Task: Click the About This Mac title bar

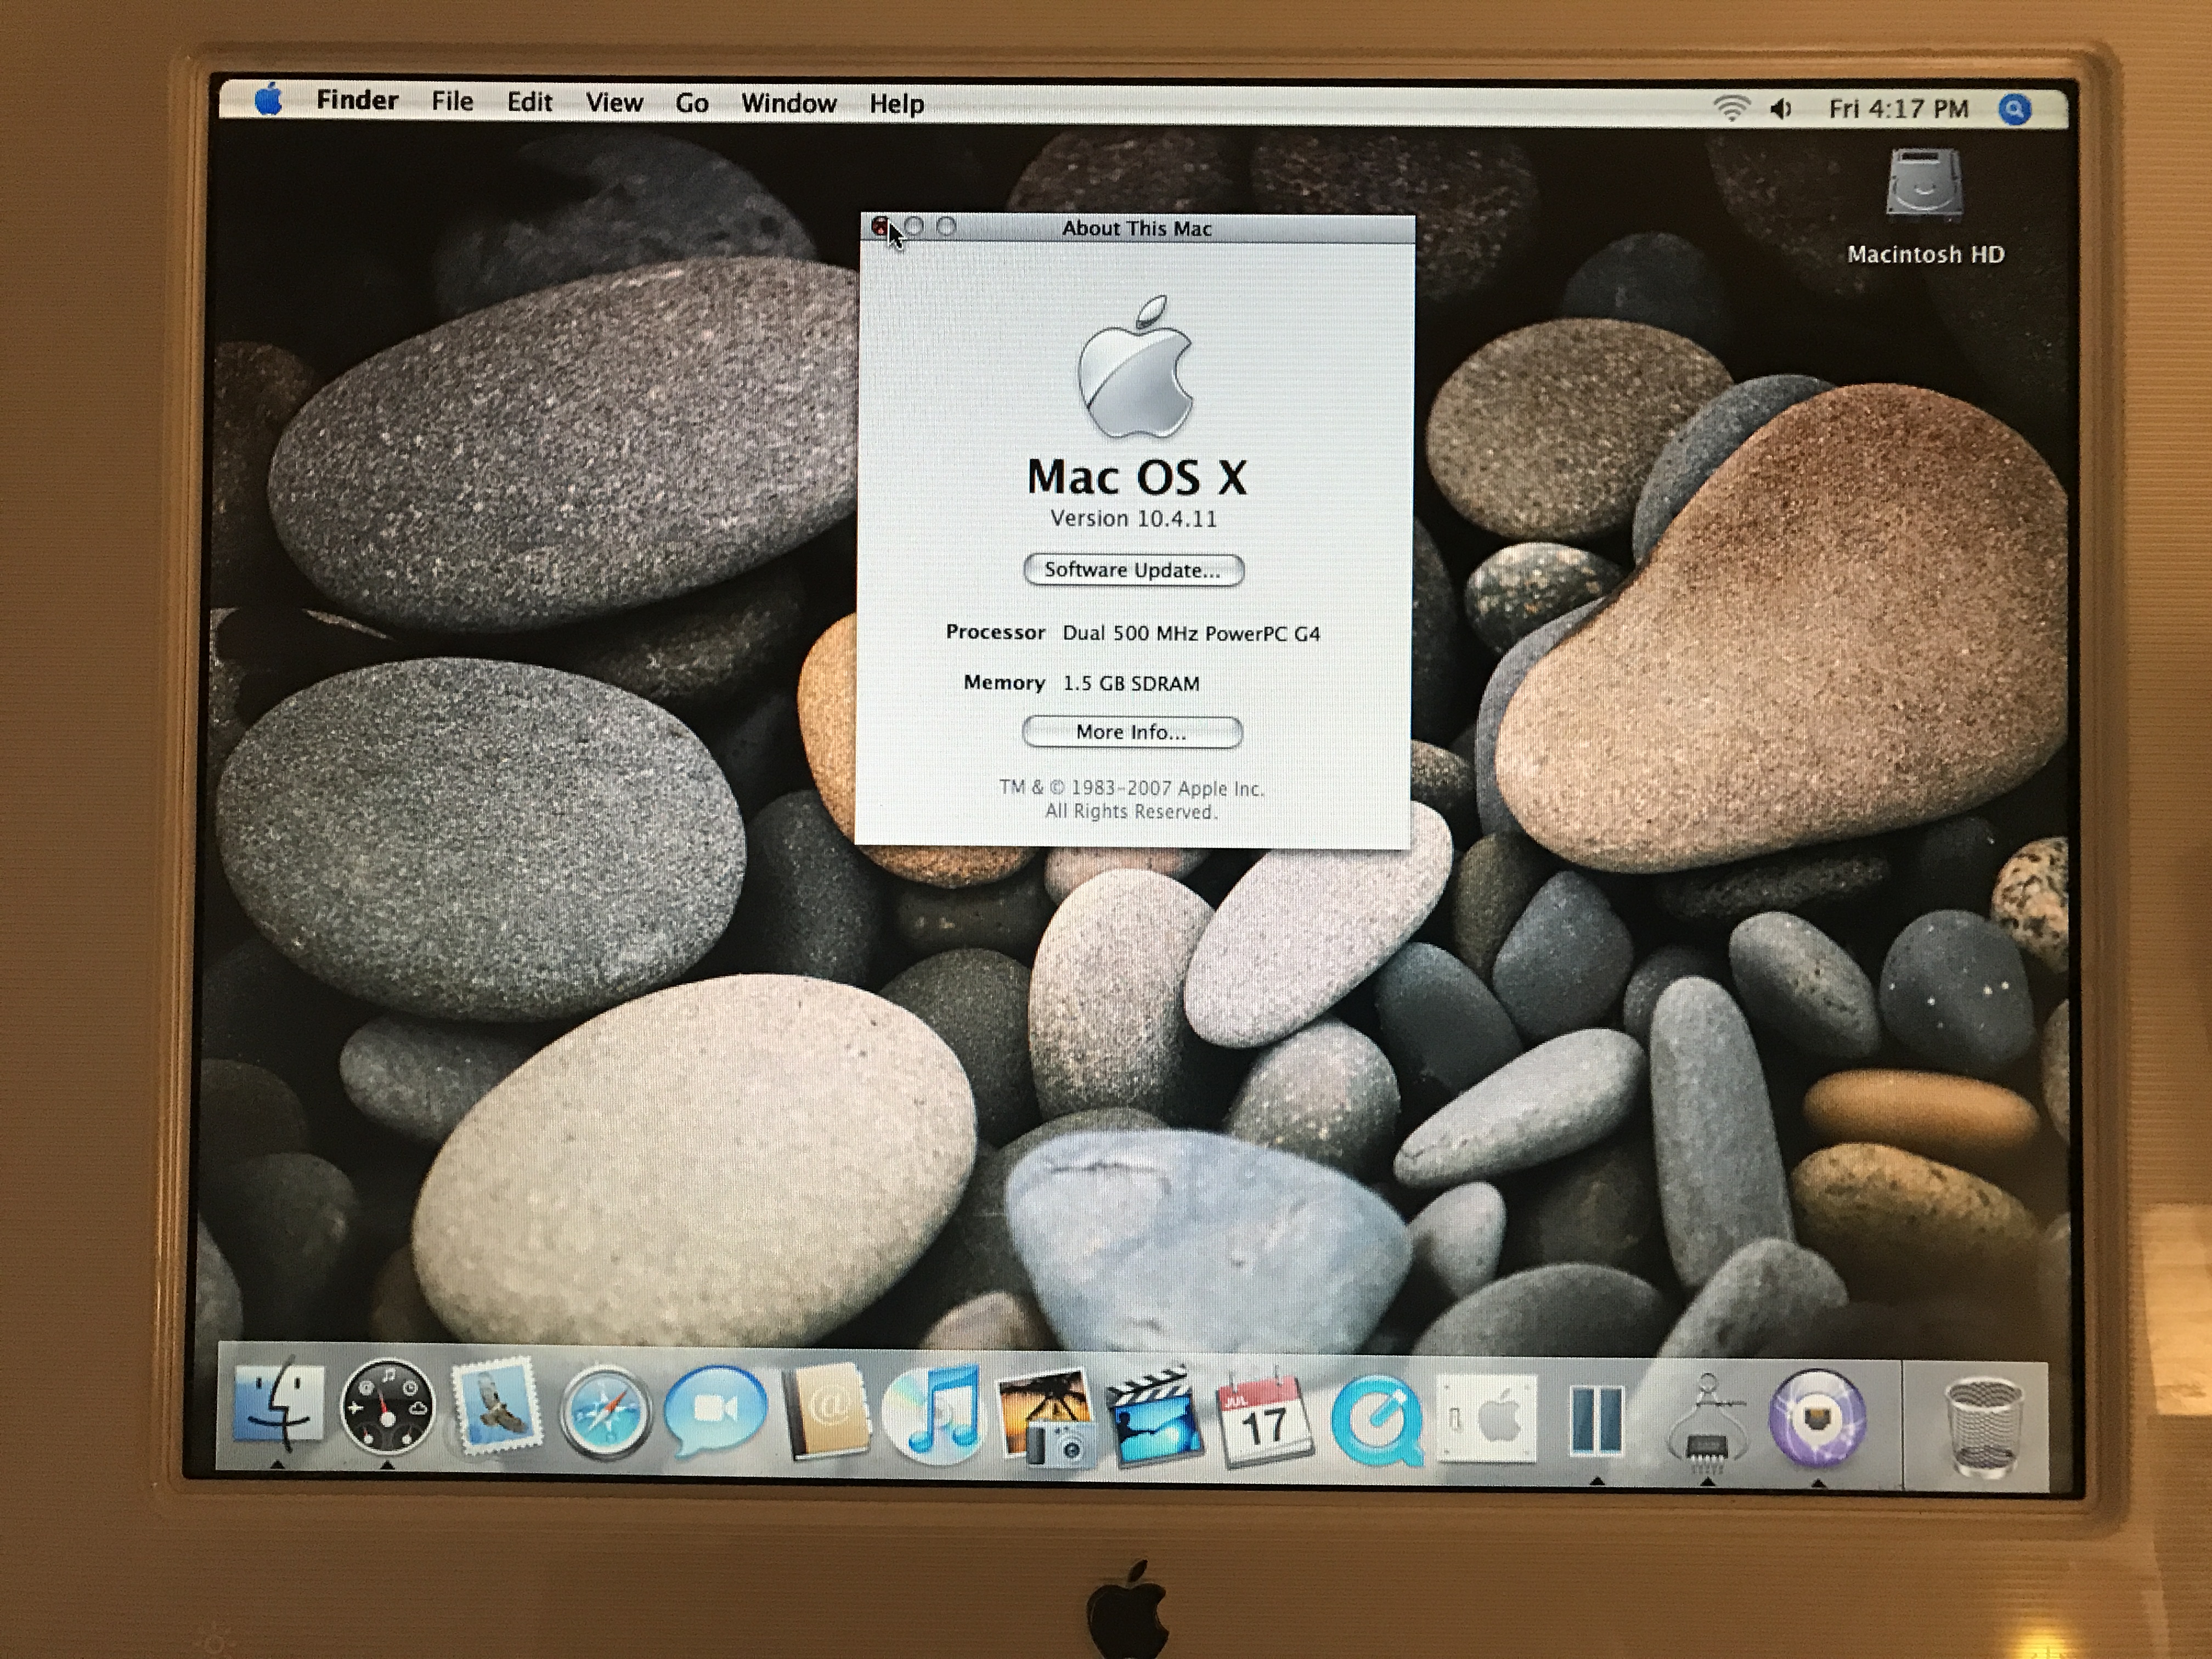Action: click(x=1137, y=228)
